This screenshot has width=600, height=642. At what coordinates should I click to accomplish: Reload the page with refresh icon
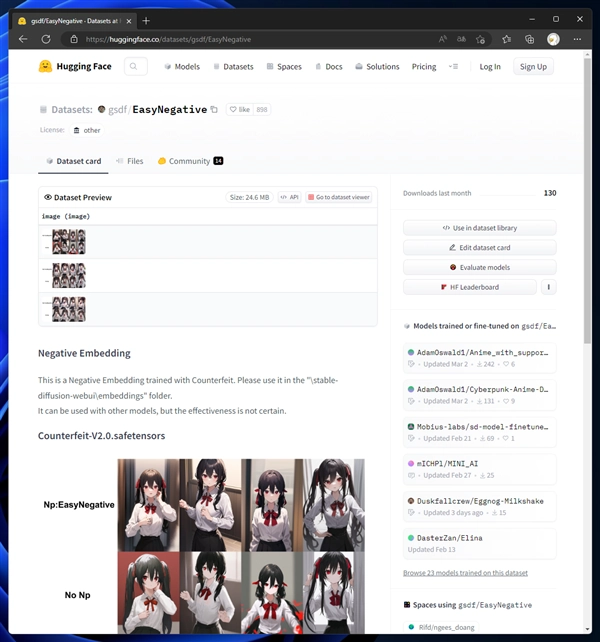(46, 39)
